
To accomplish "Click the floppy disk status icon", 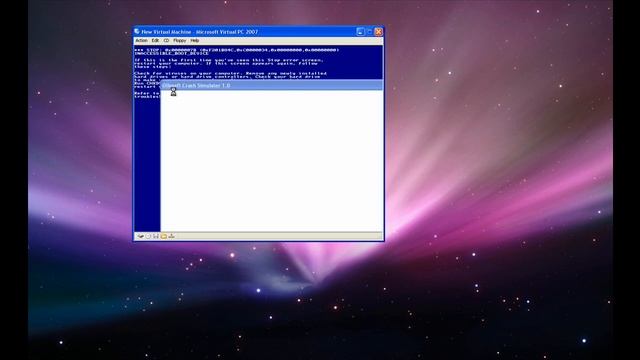I will [x=156, y=236].
